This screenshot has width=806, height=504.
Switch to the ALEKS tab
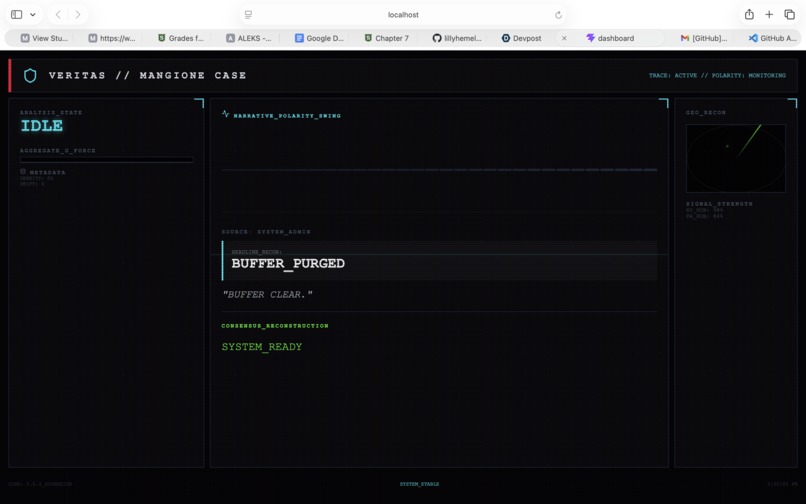click(249, 38)
